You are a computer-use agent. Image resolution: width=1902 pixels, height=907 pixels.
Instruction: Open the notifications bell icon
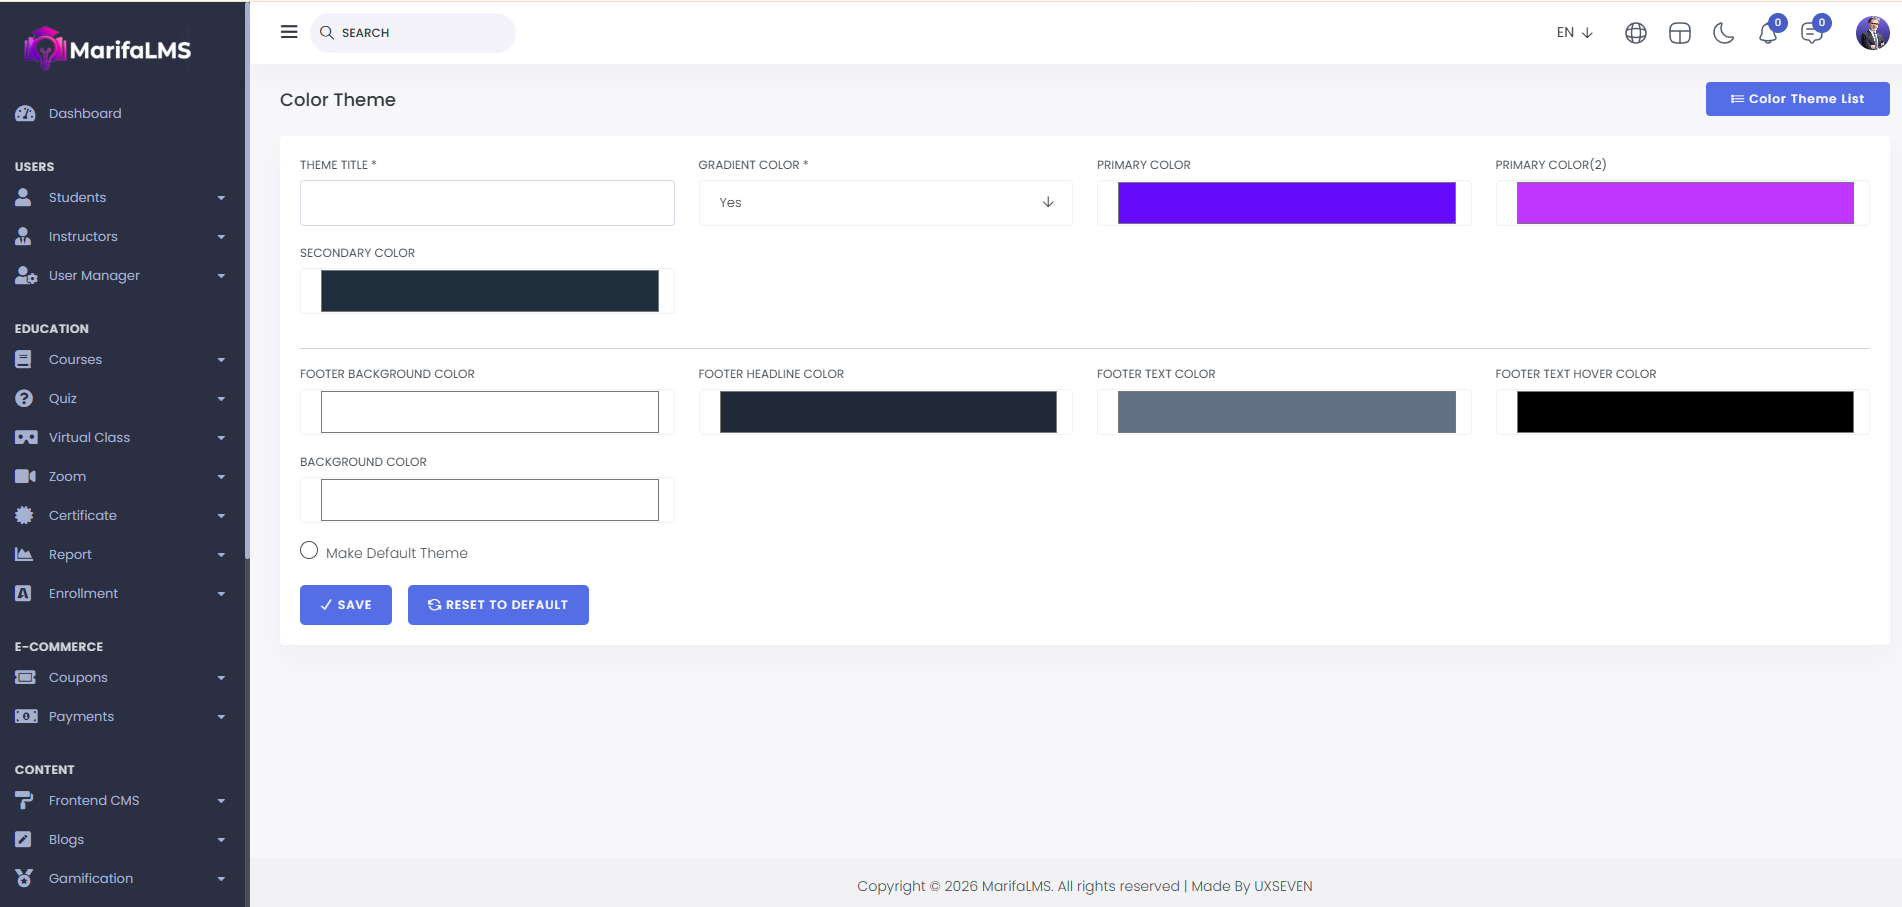pos(1767,33)
